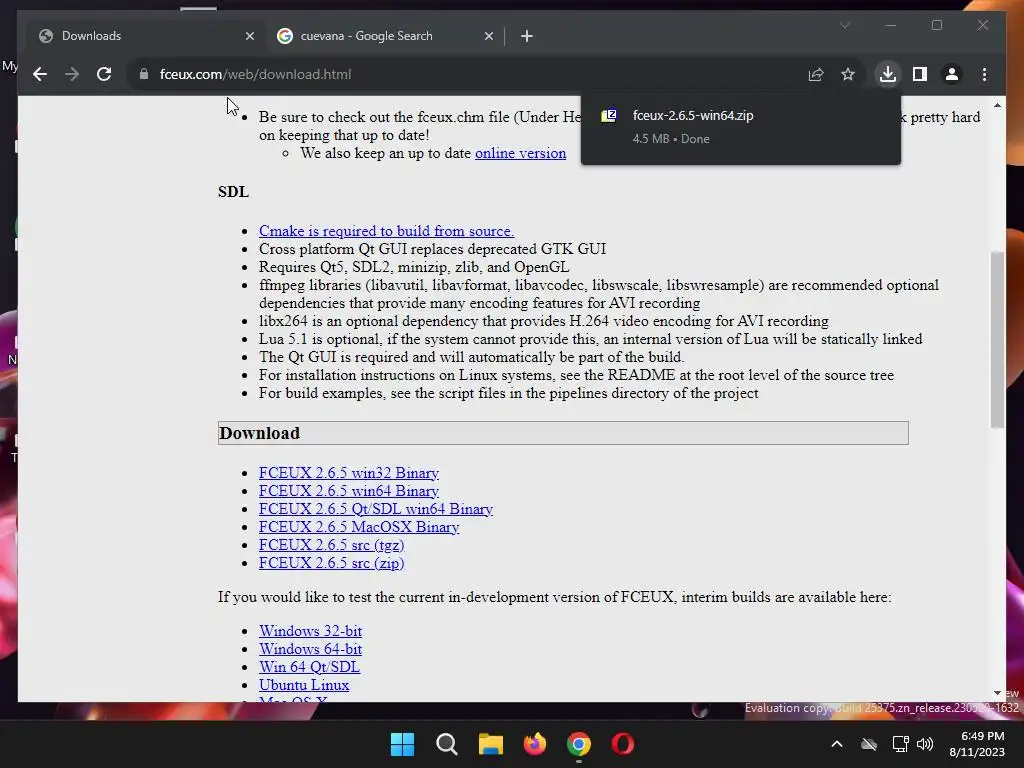
Task: Open the Win 64 Qt/SDL interim build link
Action: tap(309, 667)
